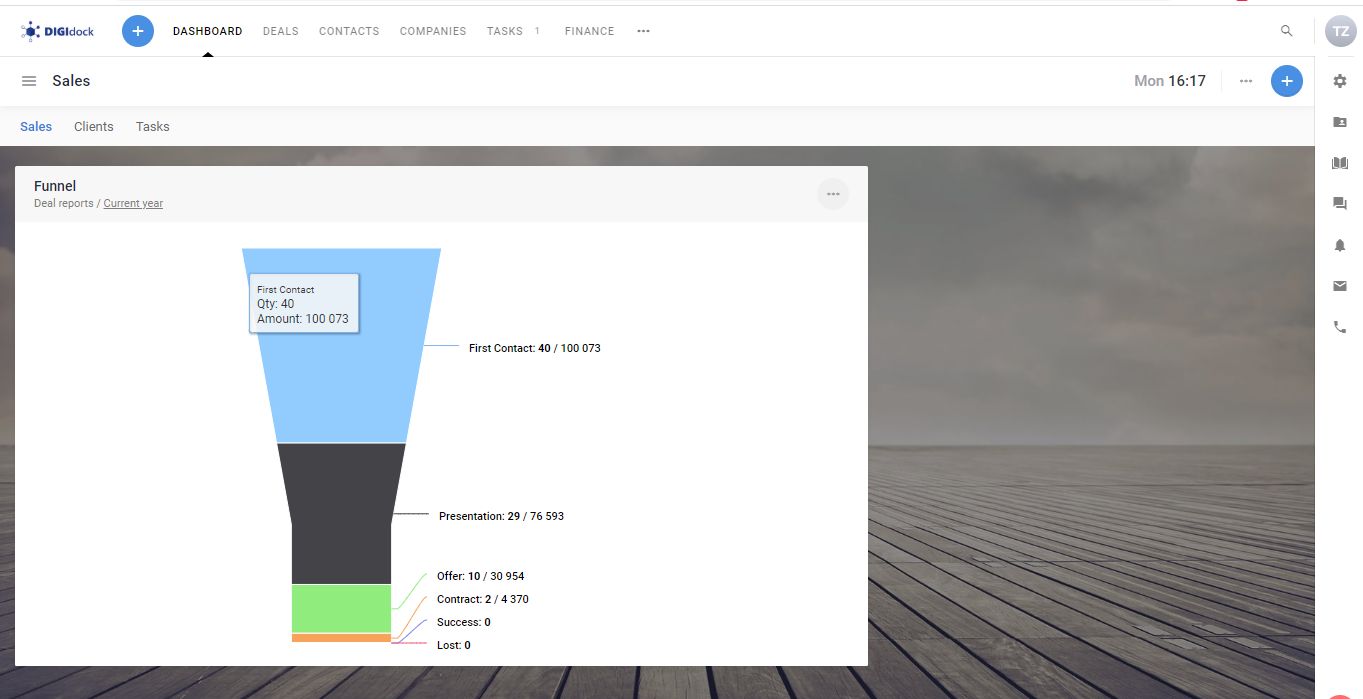Navigate to the FINANCE section

click(589, 31)
